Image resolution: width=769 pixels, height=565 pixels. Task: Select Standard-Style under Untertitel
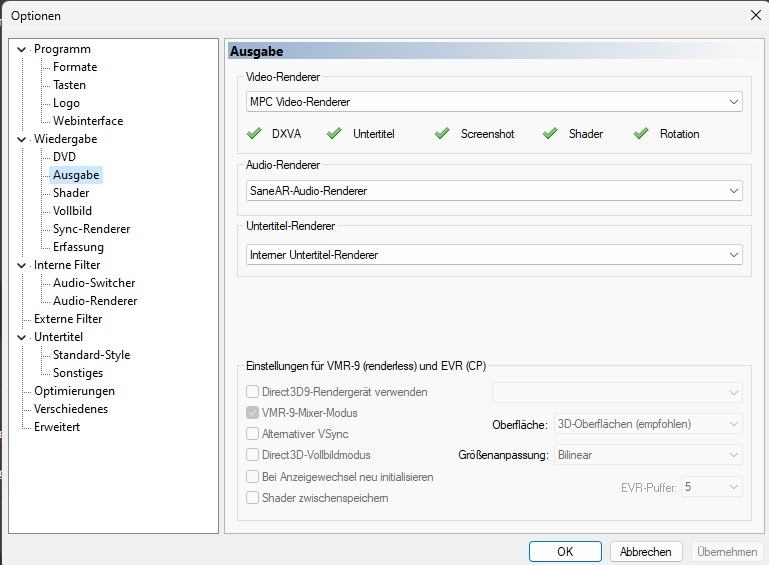(x=92, y=355)
